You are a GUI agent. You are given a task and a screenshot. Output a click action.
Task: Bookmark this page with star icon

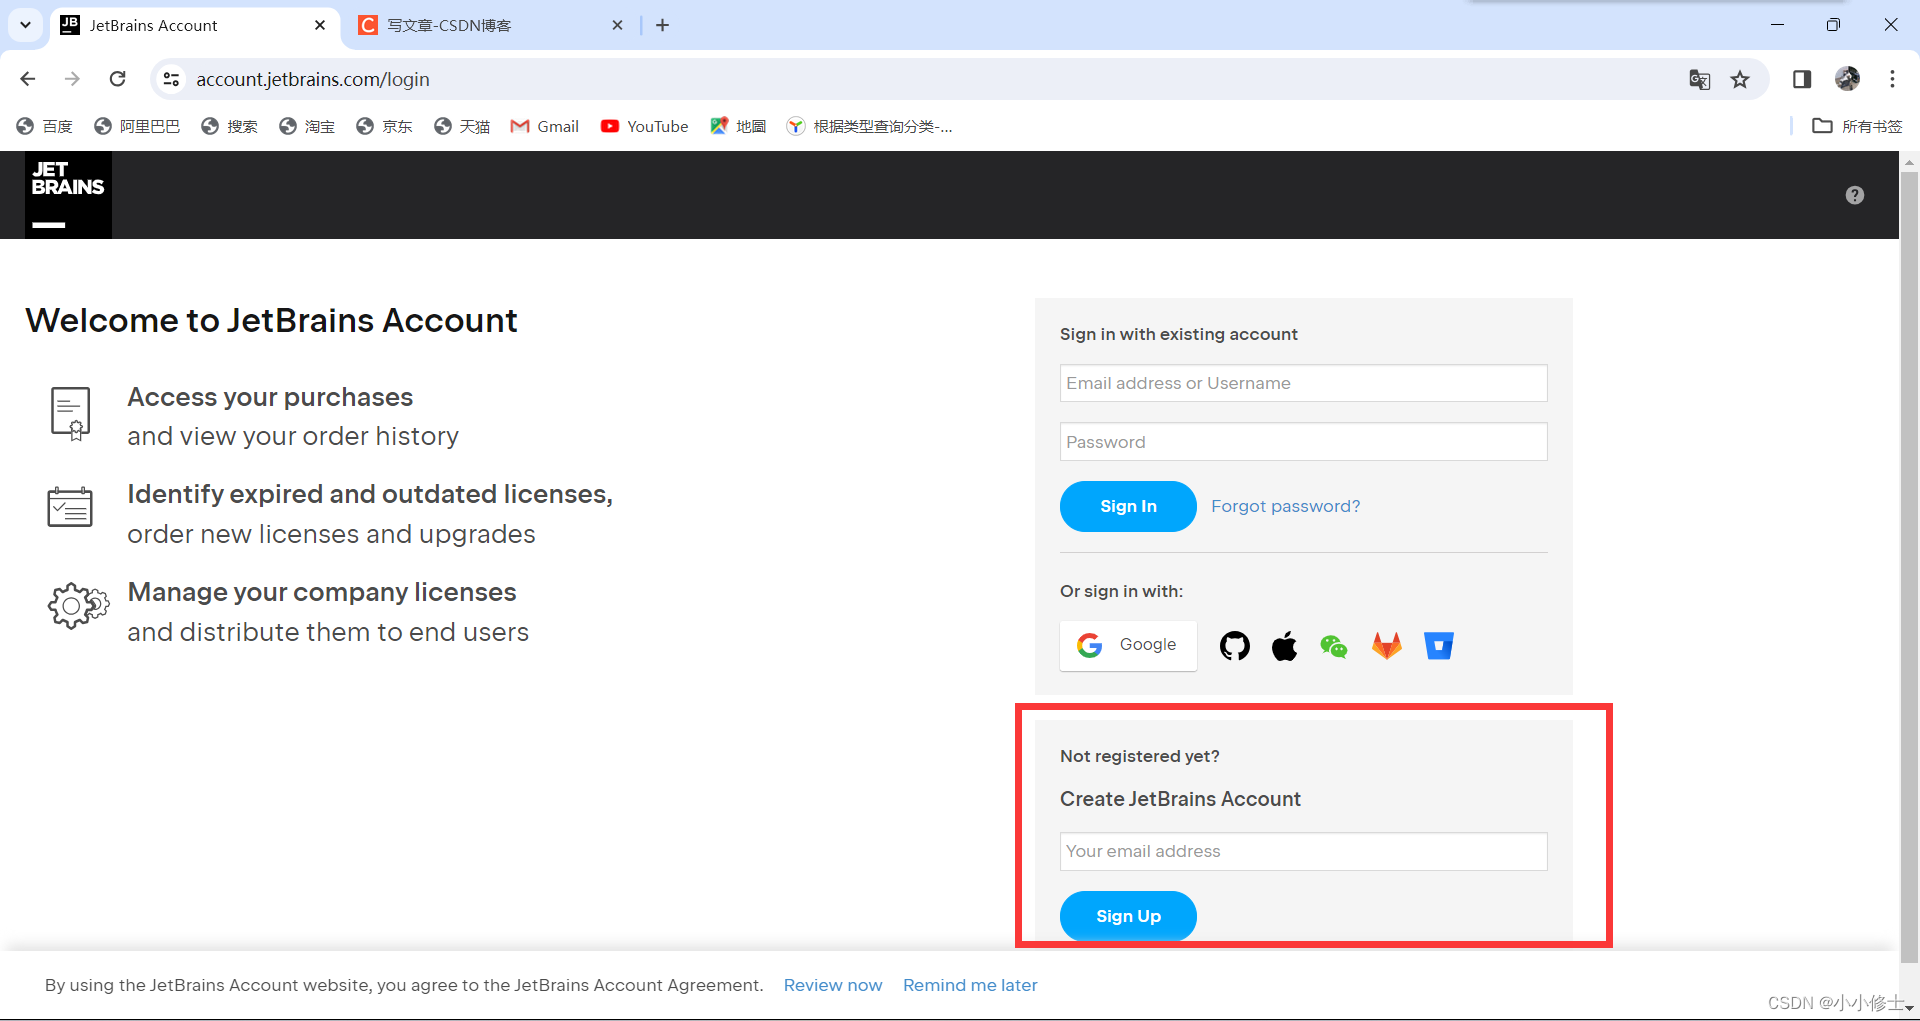(1741, 79)
